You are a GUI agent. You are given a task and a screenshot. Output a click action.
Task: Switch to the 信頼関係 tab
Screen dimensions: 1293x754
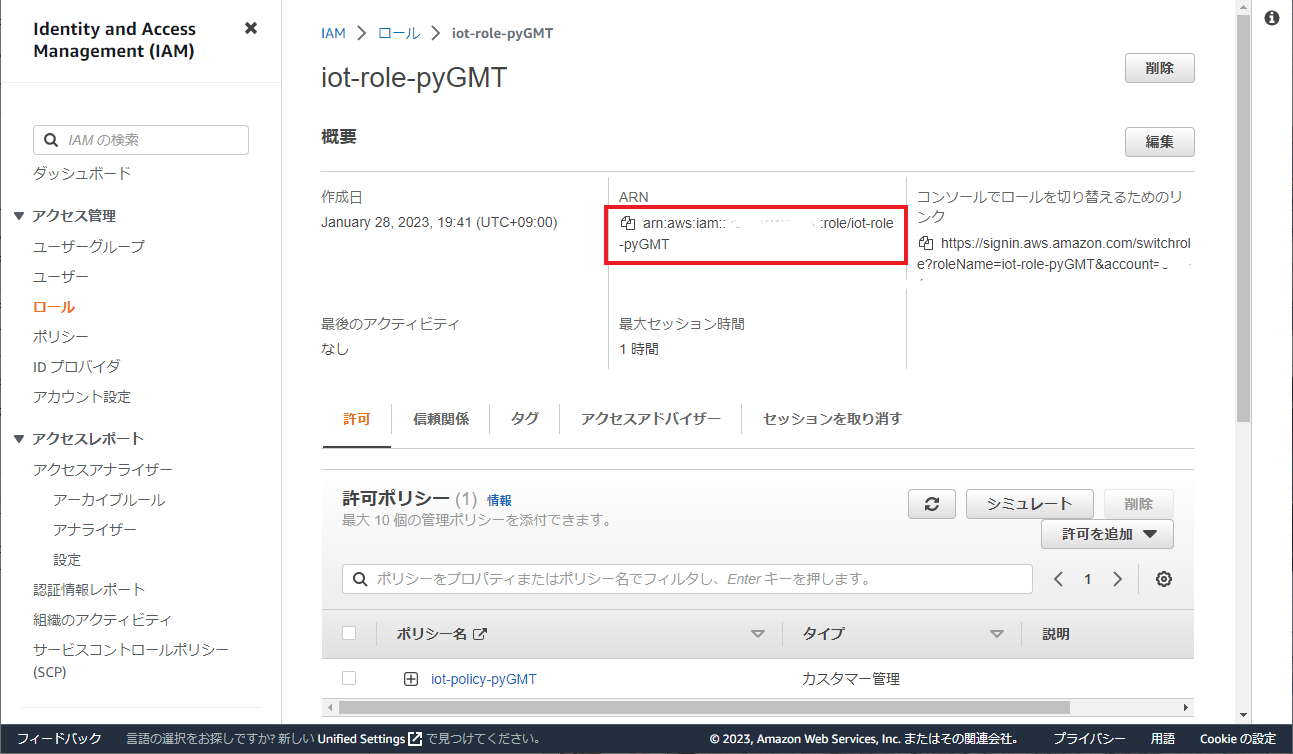[441, 419]
